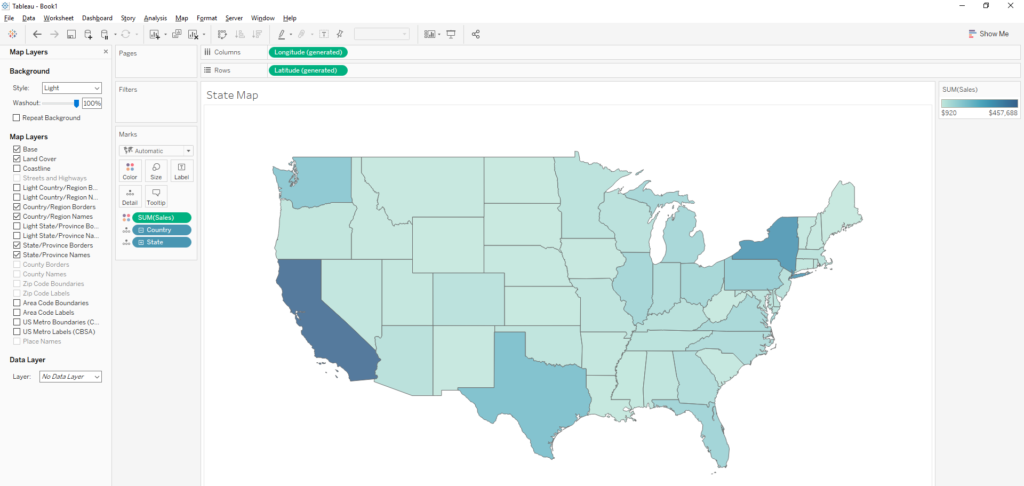Click the Add new data source icon
1024x486 pixels.
[x=88, y=34]
